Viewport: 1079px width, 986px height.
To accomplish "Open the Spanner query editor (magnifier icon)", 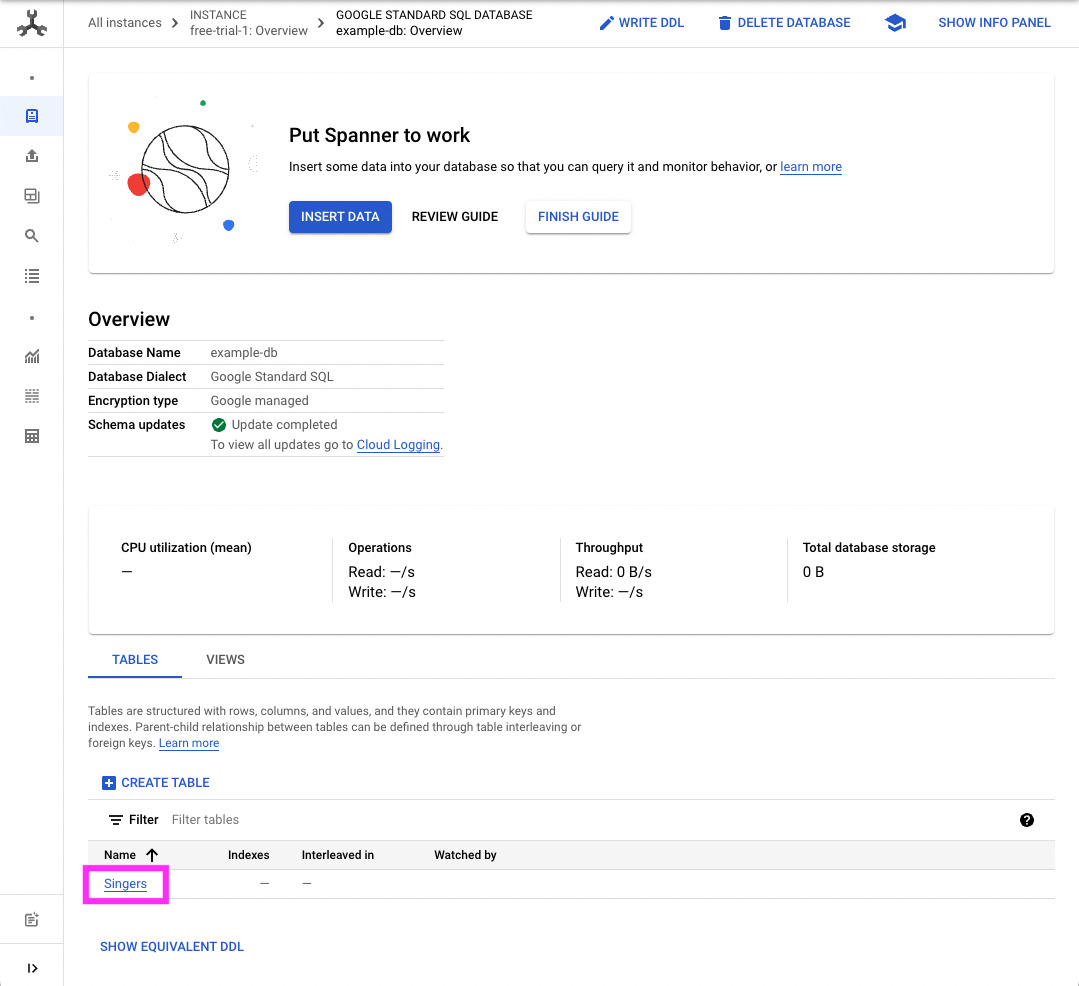I will click(31, 236).
